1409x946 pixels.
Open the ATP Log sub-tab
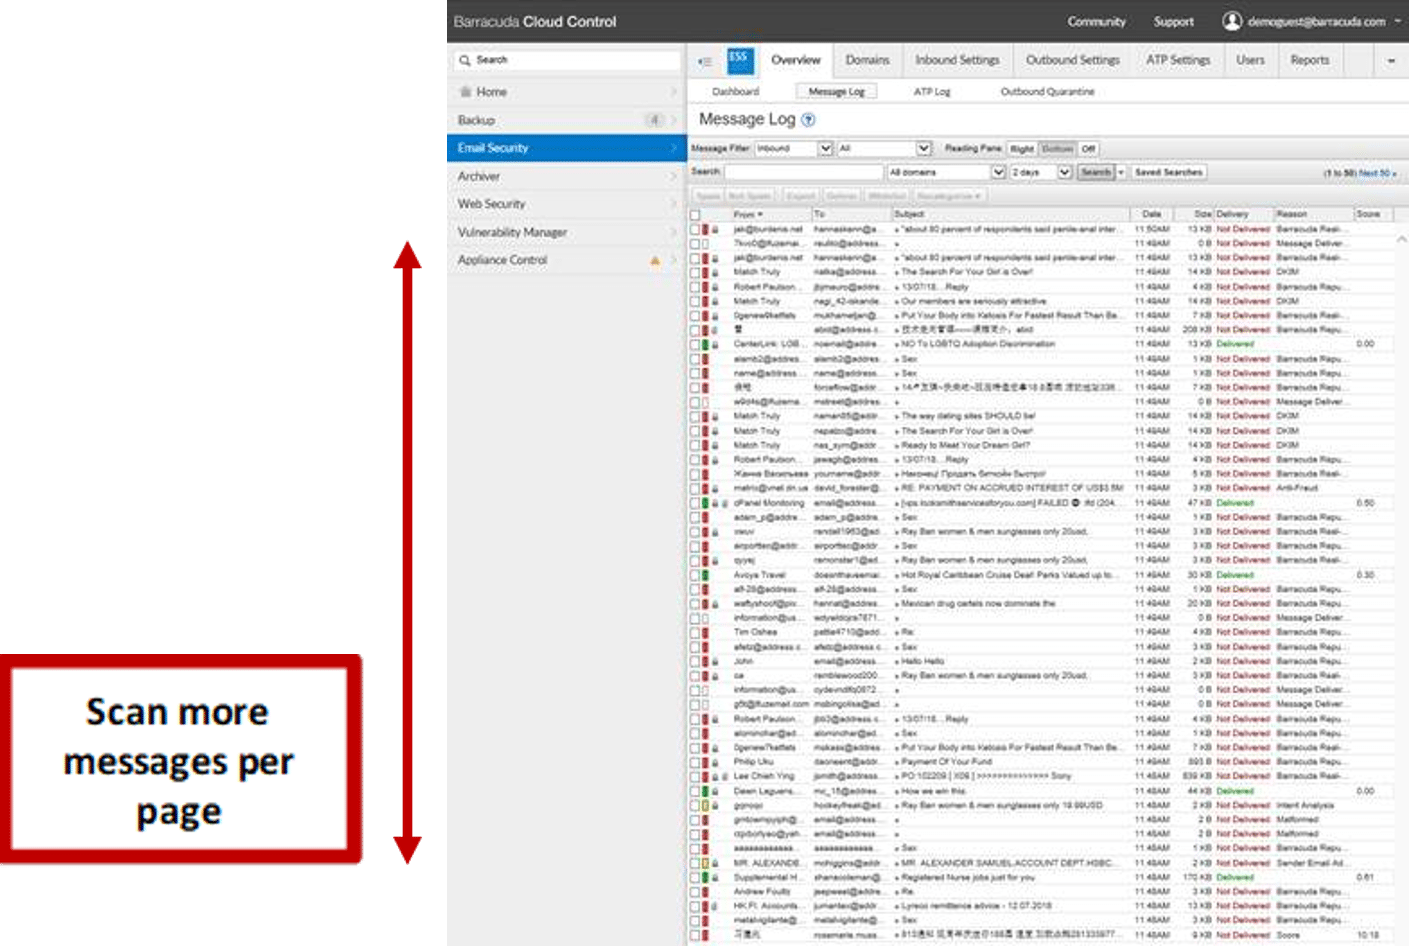click(x=931, y=91)
